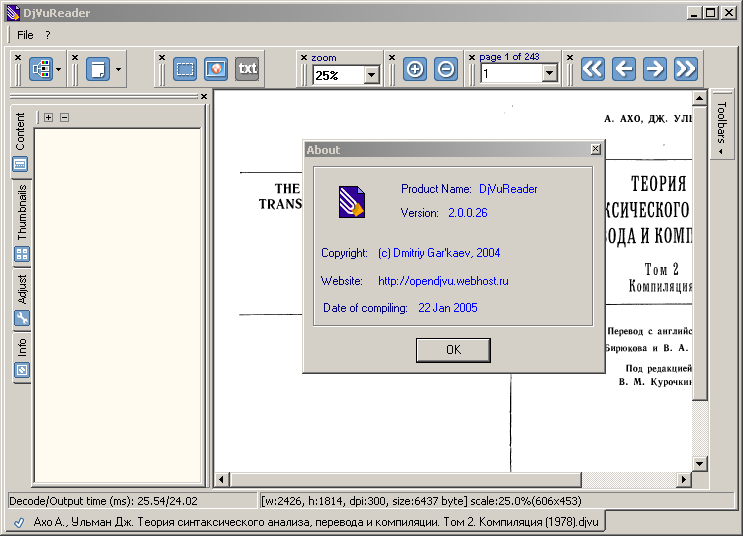Click the checkmark icon on file tab
The height and width of the screenshot is (536, 743).
click(19, 523)
